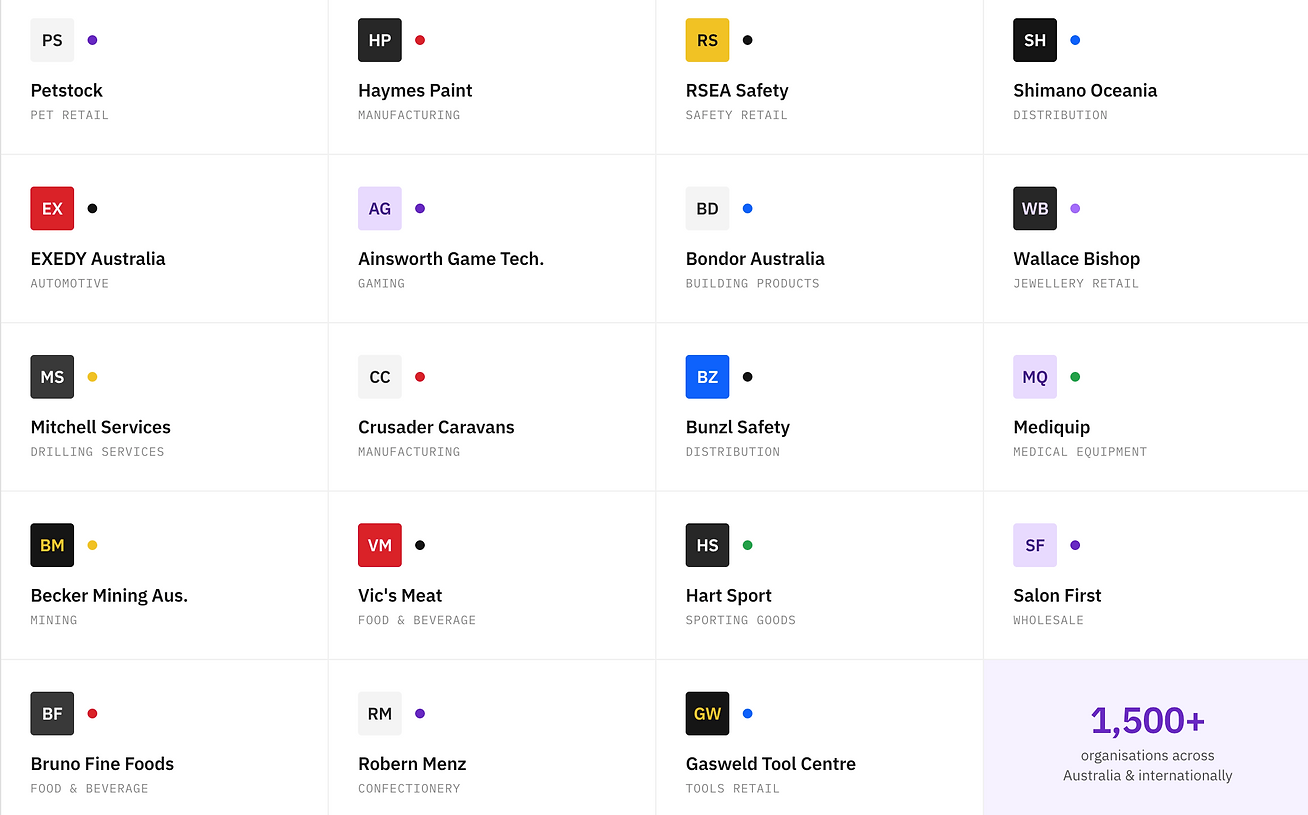Screen dimensions: 1308x815
Task: Click the red dot beside the HP badge
Action: coord(420,40)
